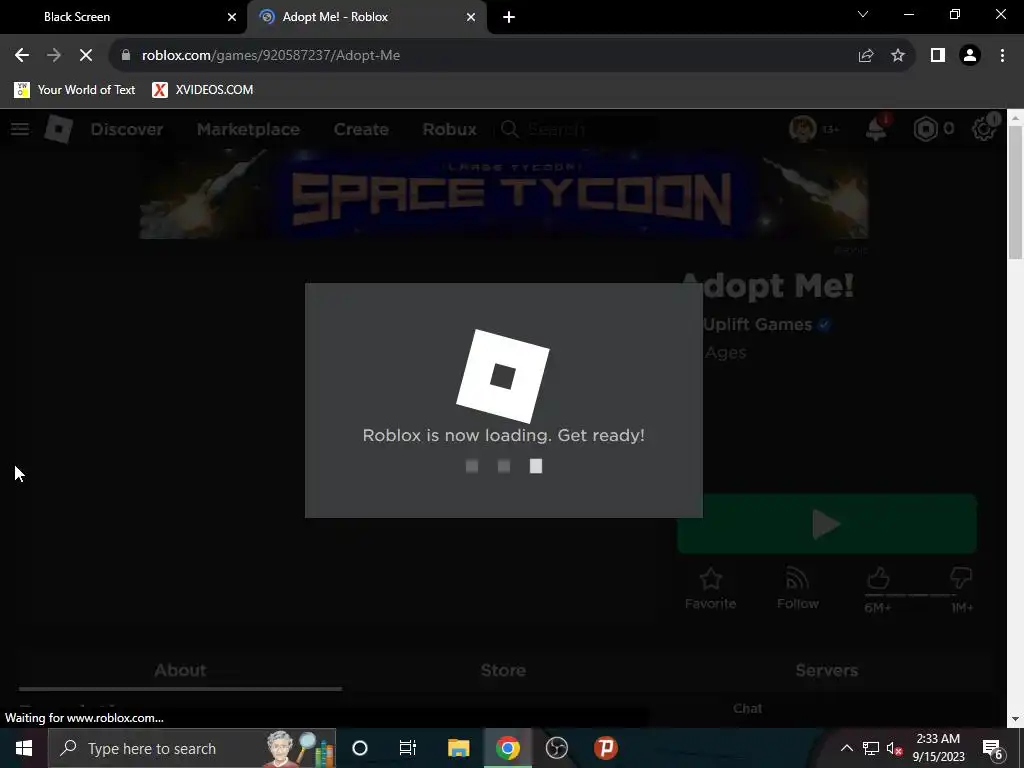
Task: Open the tab search chevron
Action: tap(863, 14)
